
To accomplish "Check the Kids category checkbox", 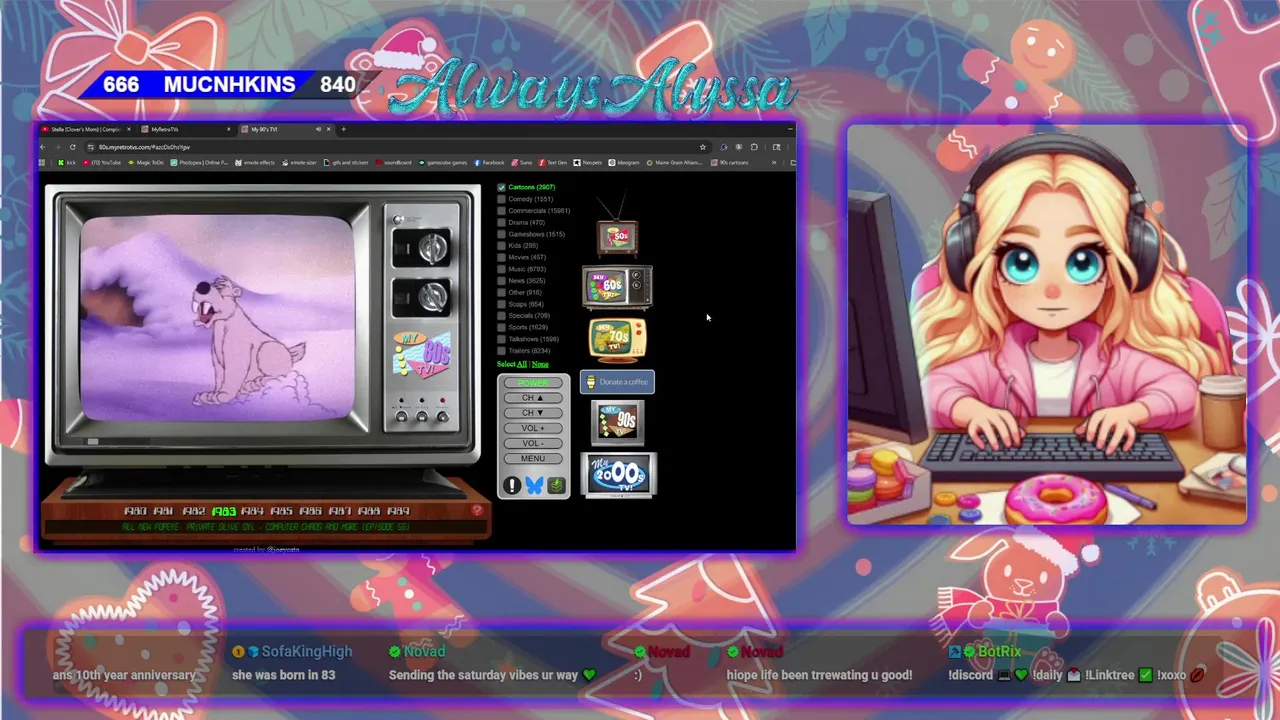I will (x=502, y=245).
